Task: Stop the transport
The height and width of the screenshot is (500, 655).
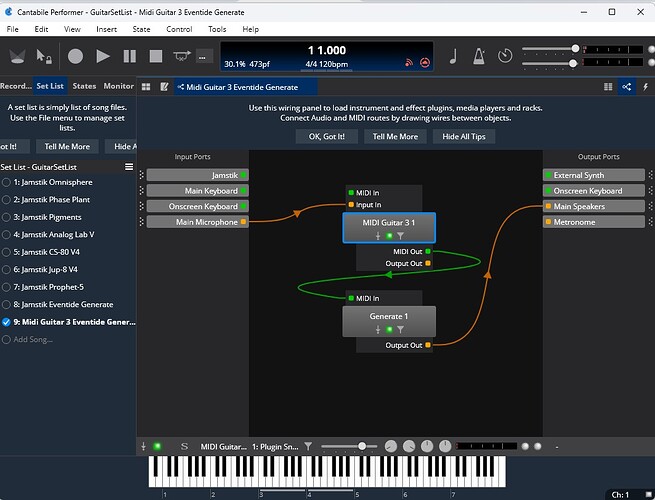Action: (x=156, y=56)
